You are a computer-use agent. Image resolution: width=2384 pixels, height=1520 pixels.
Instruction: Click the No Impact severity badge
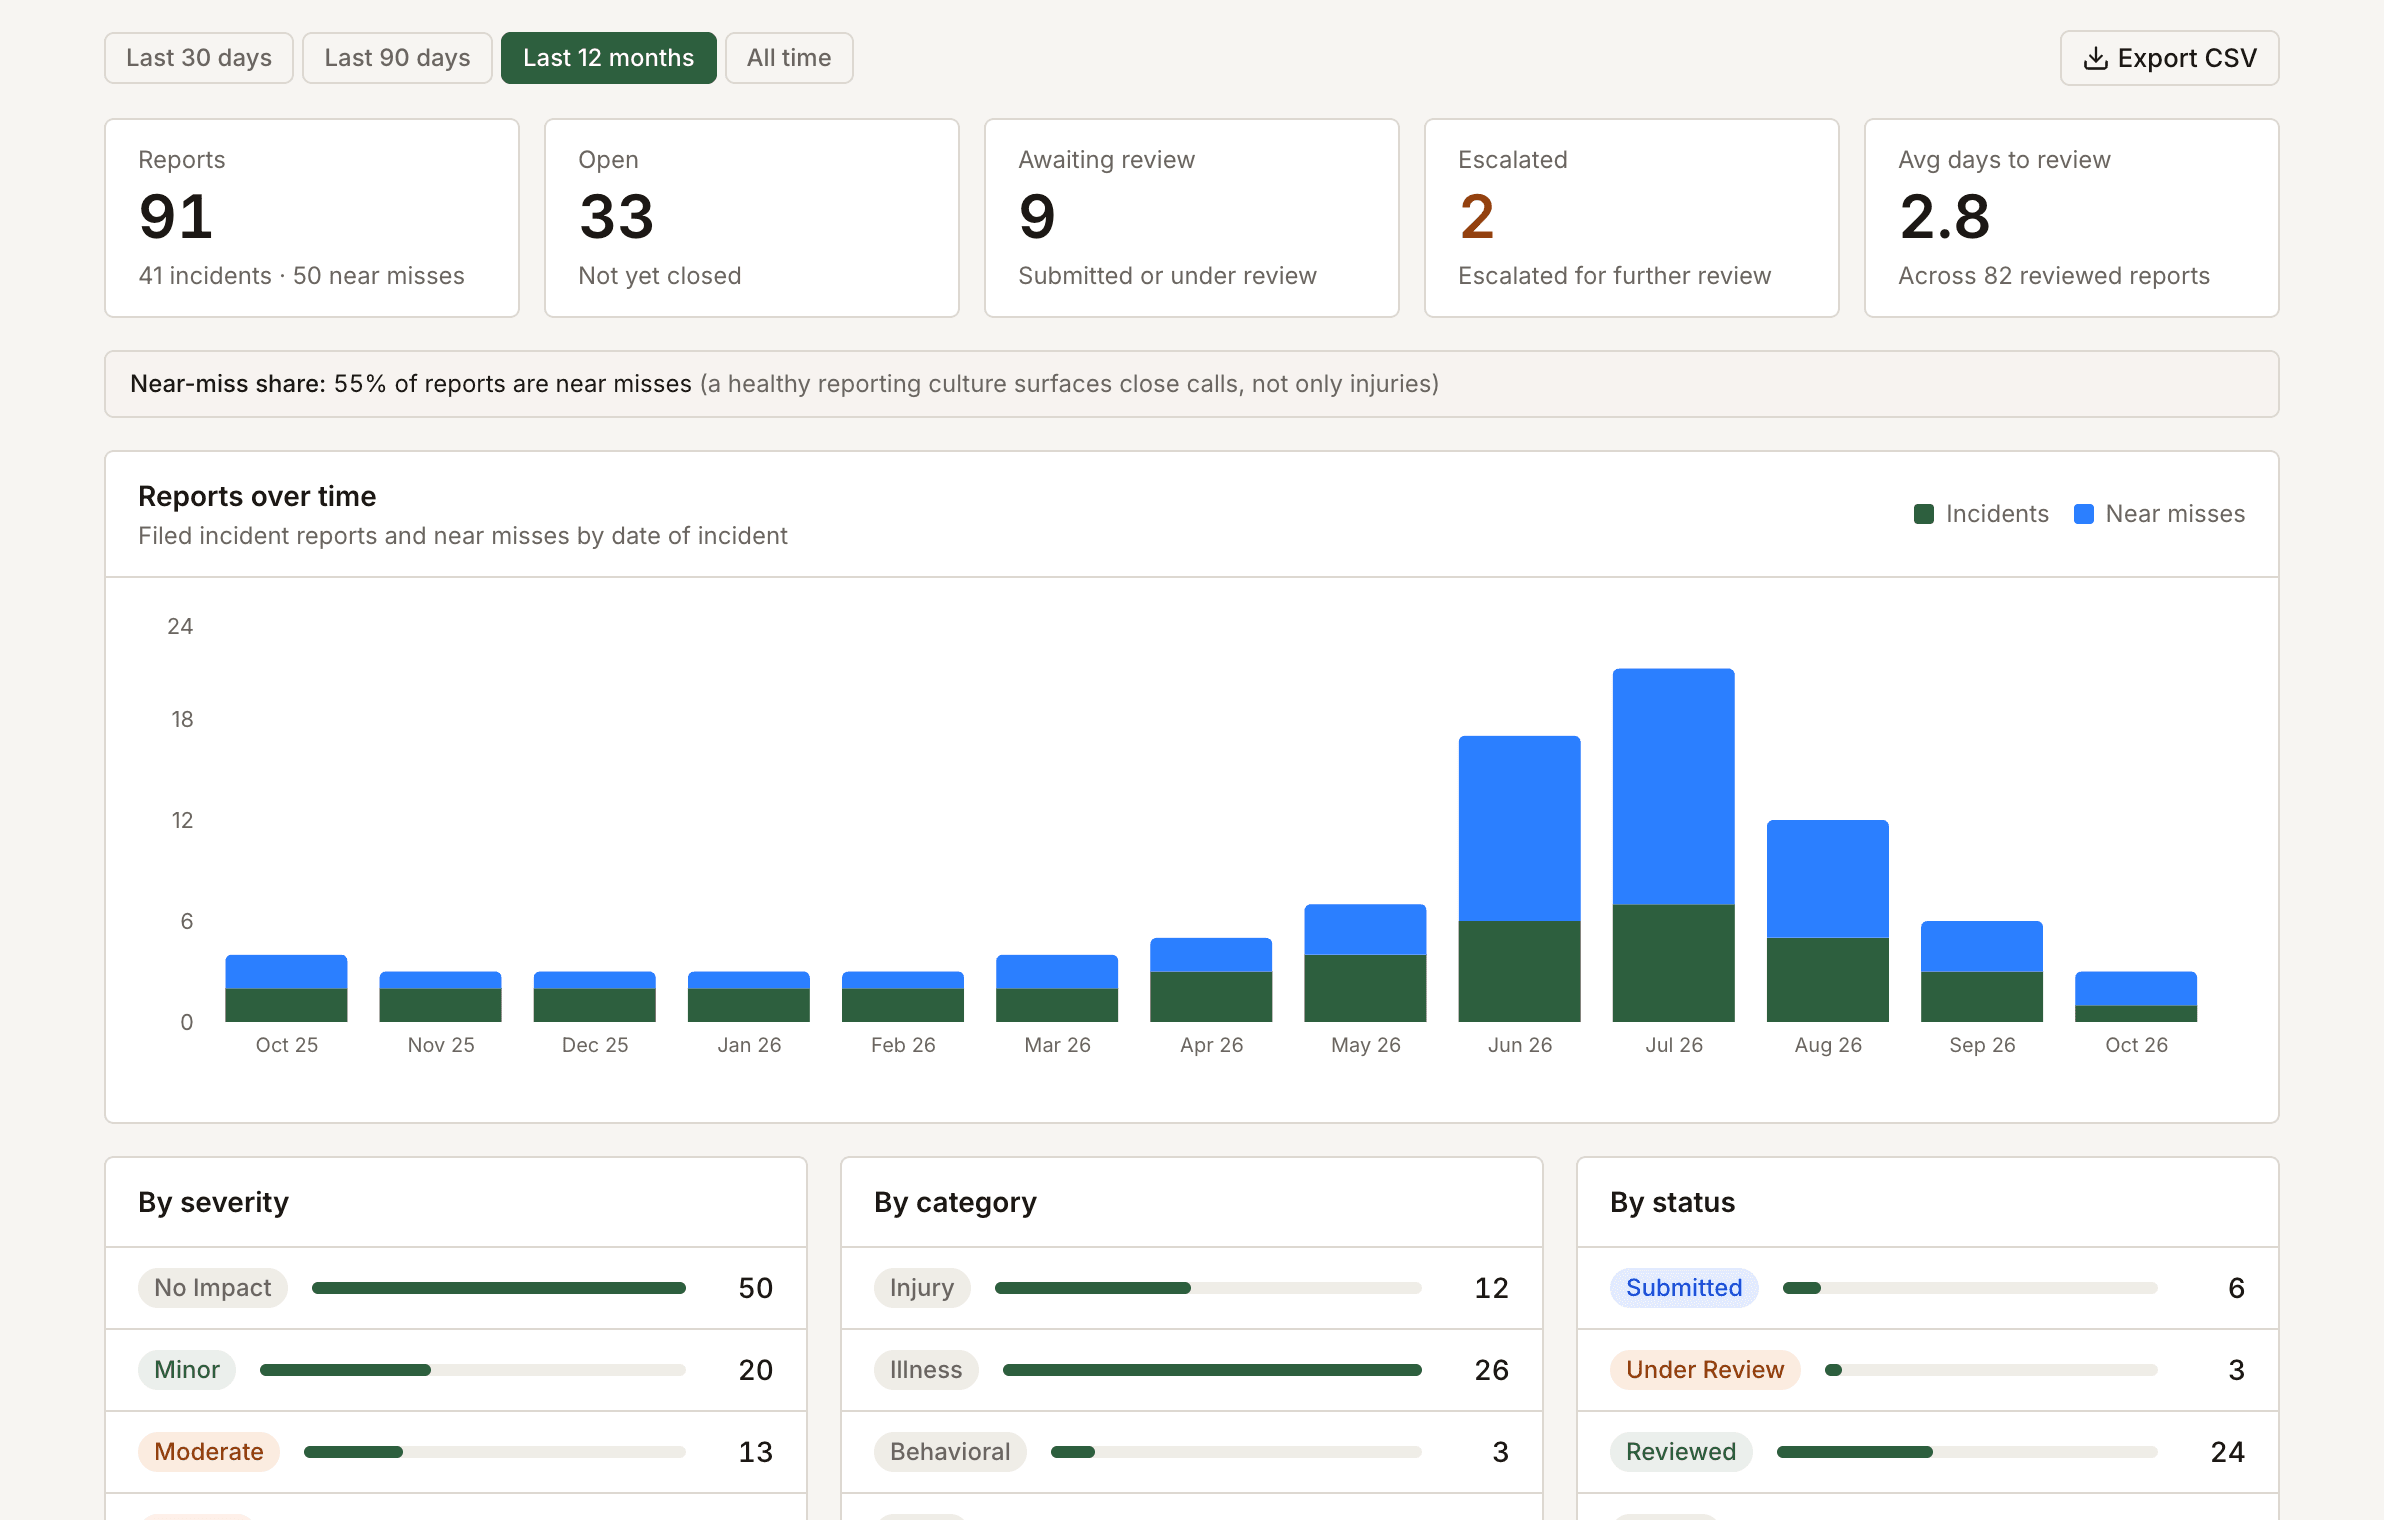(x=212, y=1288)
